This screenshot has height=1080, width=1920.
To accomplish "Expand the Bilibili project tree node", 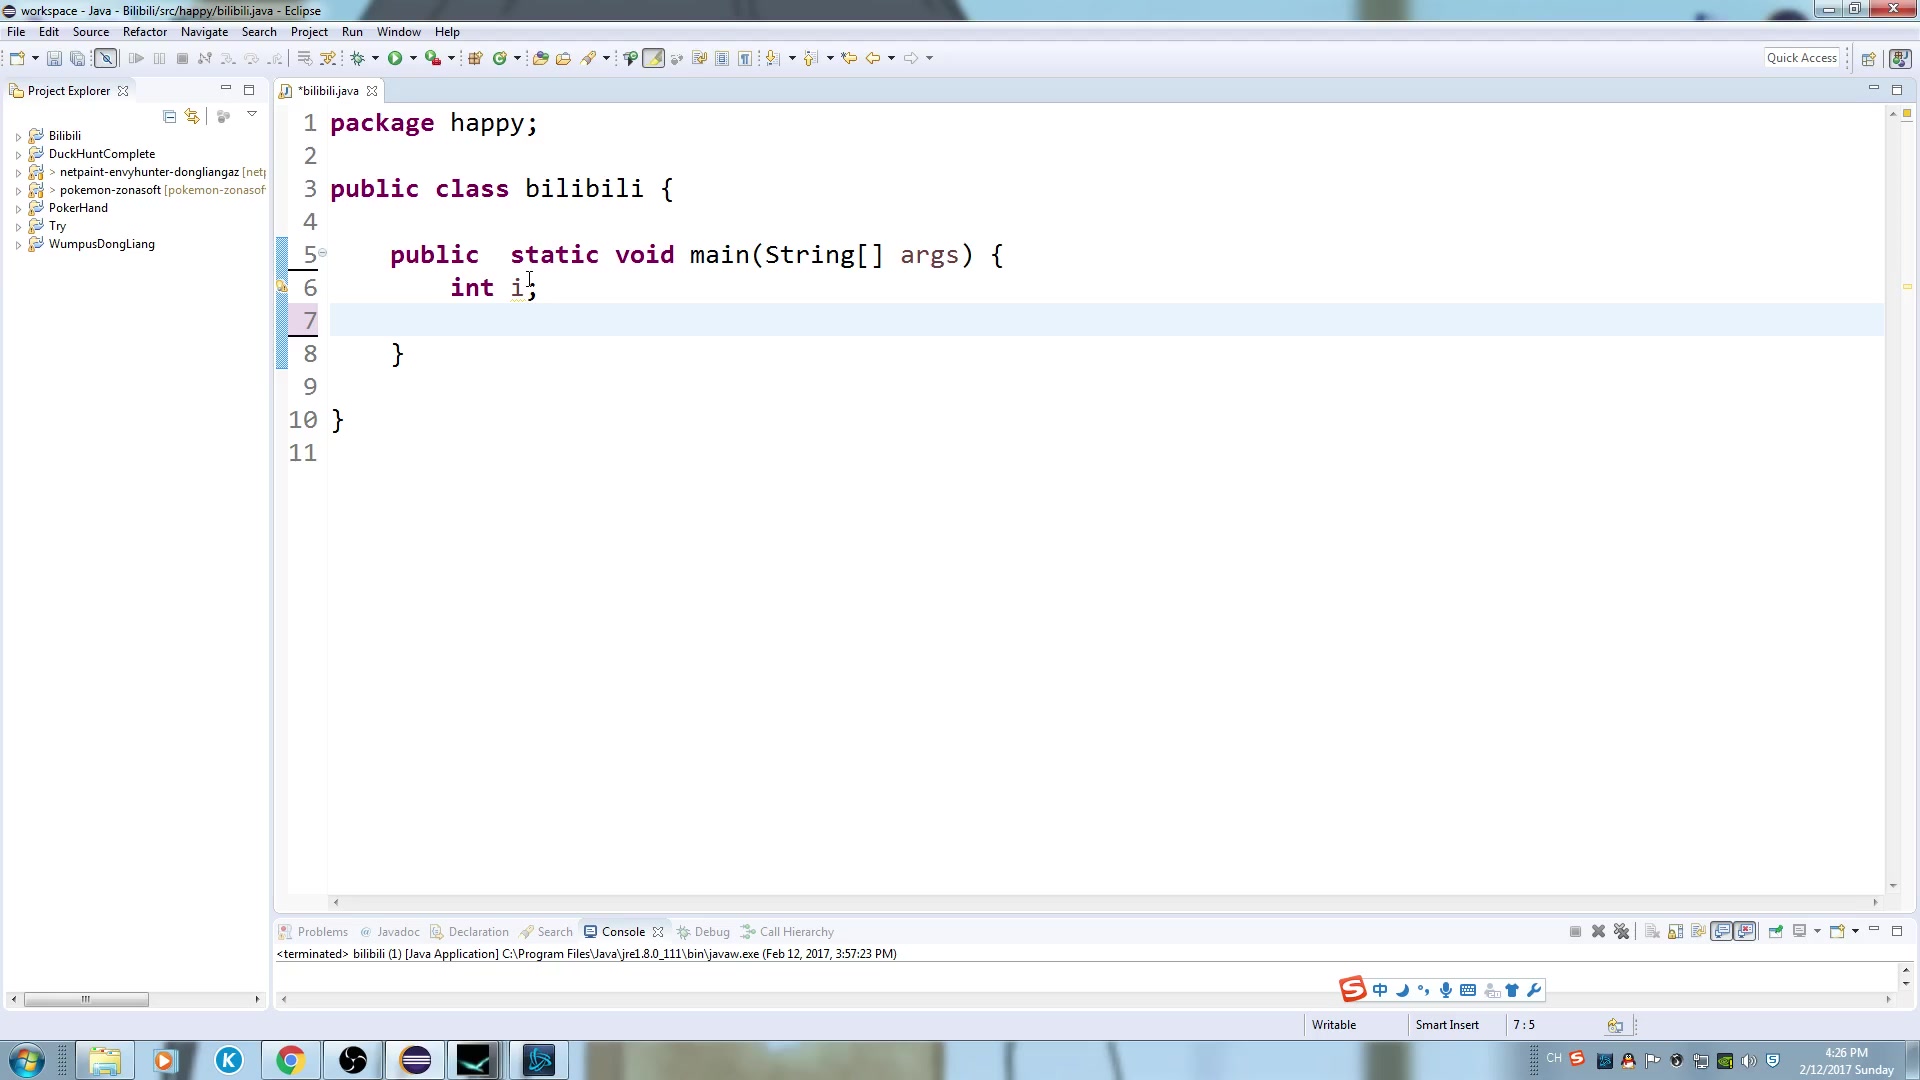I will coord(18,137).
